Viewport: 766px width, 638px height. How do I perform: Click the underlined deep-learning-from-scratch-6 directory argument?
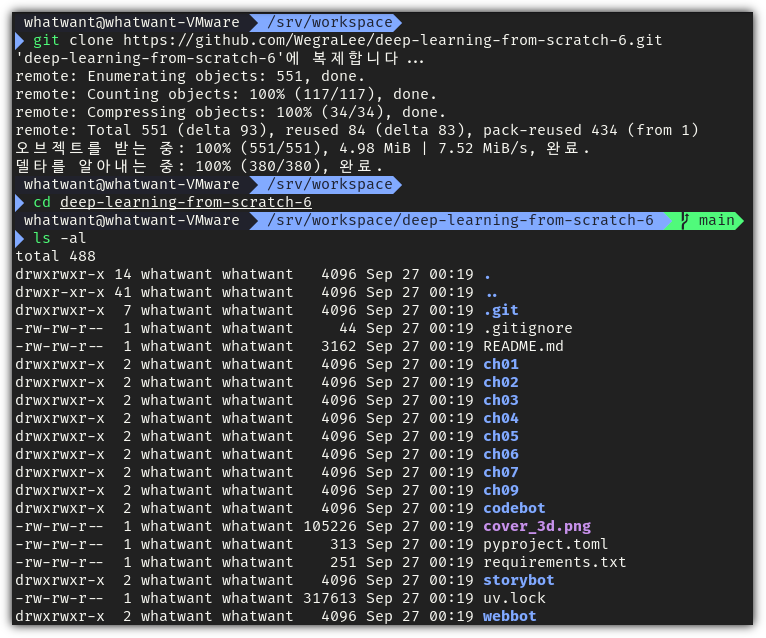pos(186,202)
